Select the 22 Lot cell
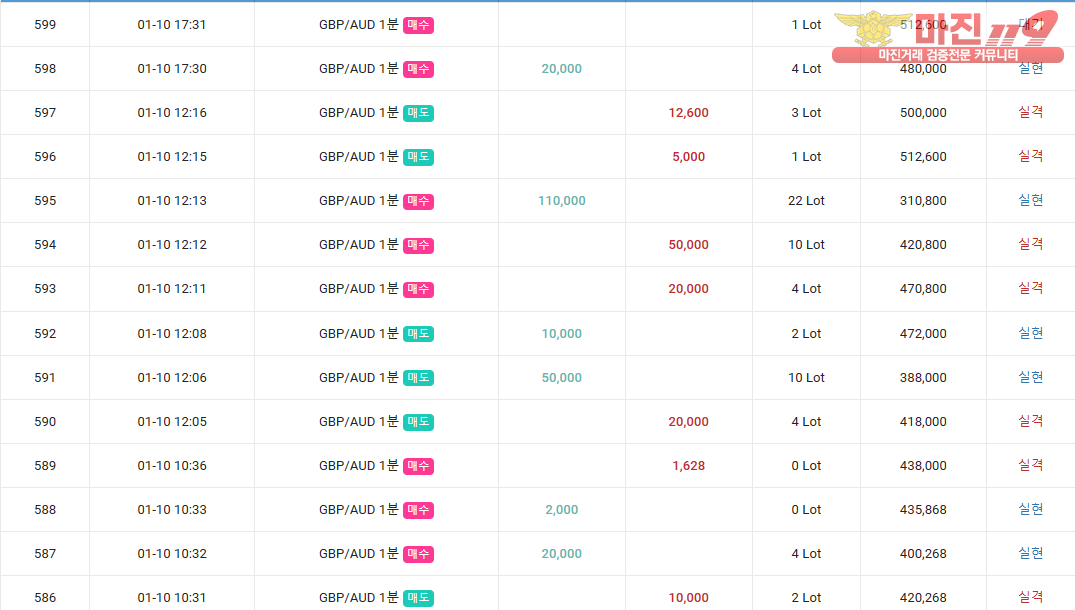 (x=806, y=201)
